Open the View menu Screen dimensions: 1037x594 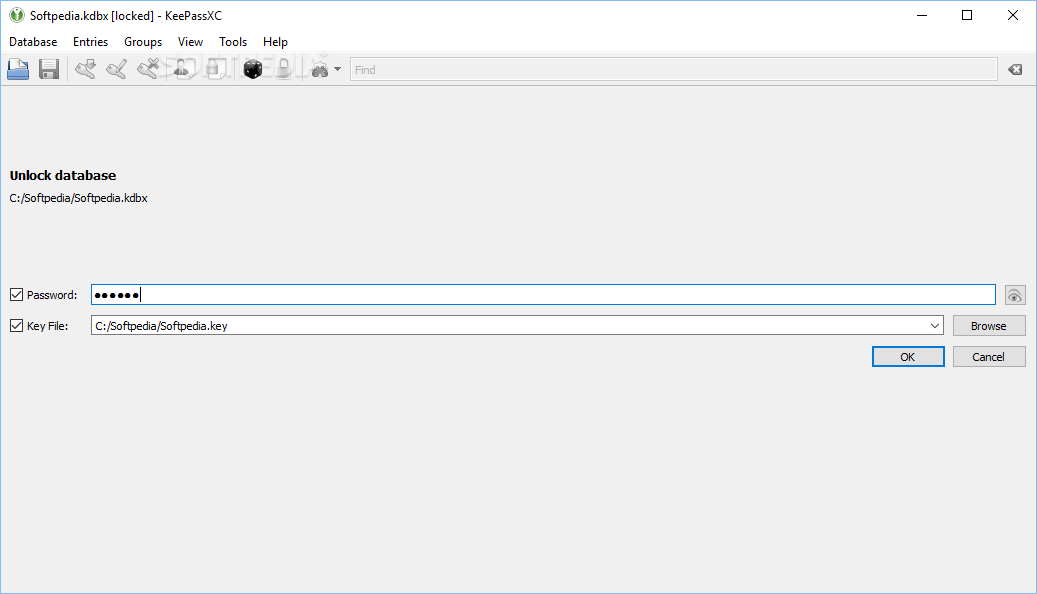tap(190, 42)
